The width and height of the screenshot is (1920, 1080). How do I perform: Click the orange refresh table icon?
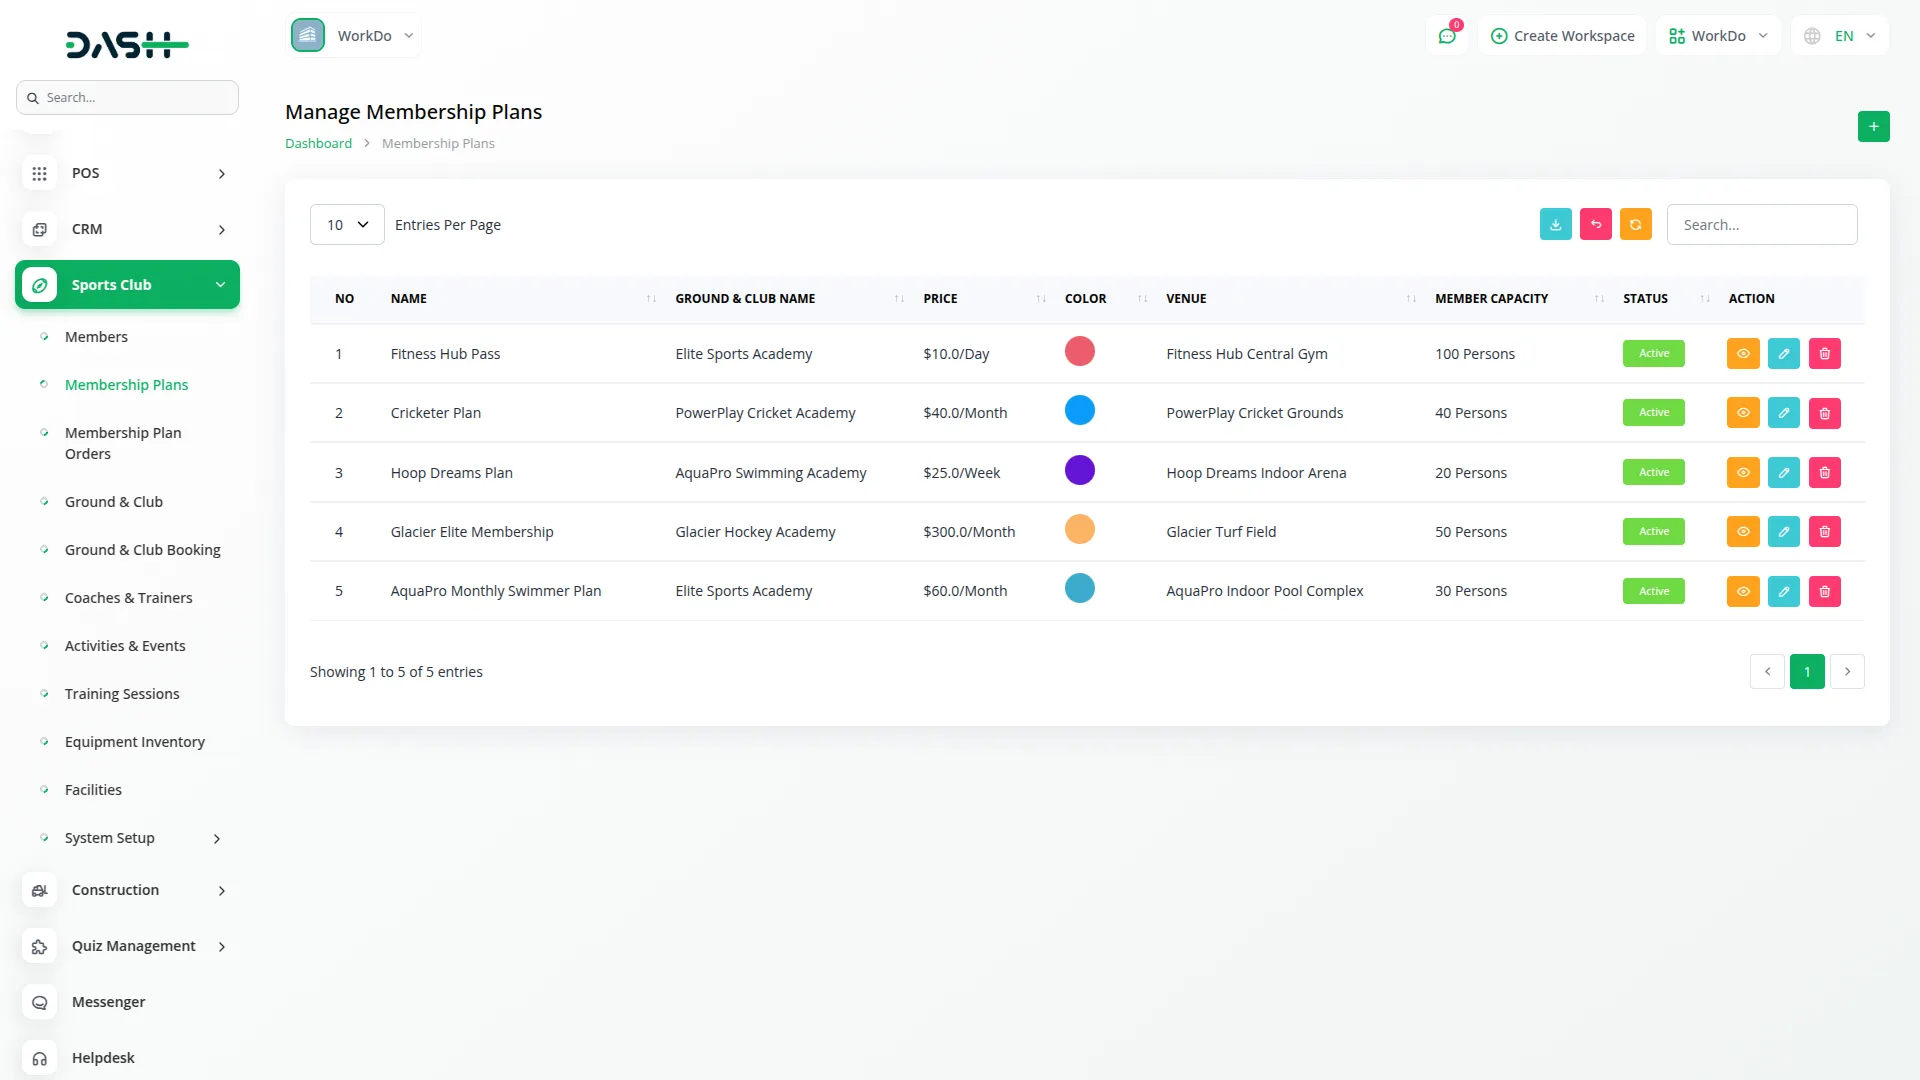[1635, 225]
